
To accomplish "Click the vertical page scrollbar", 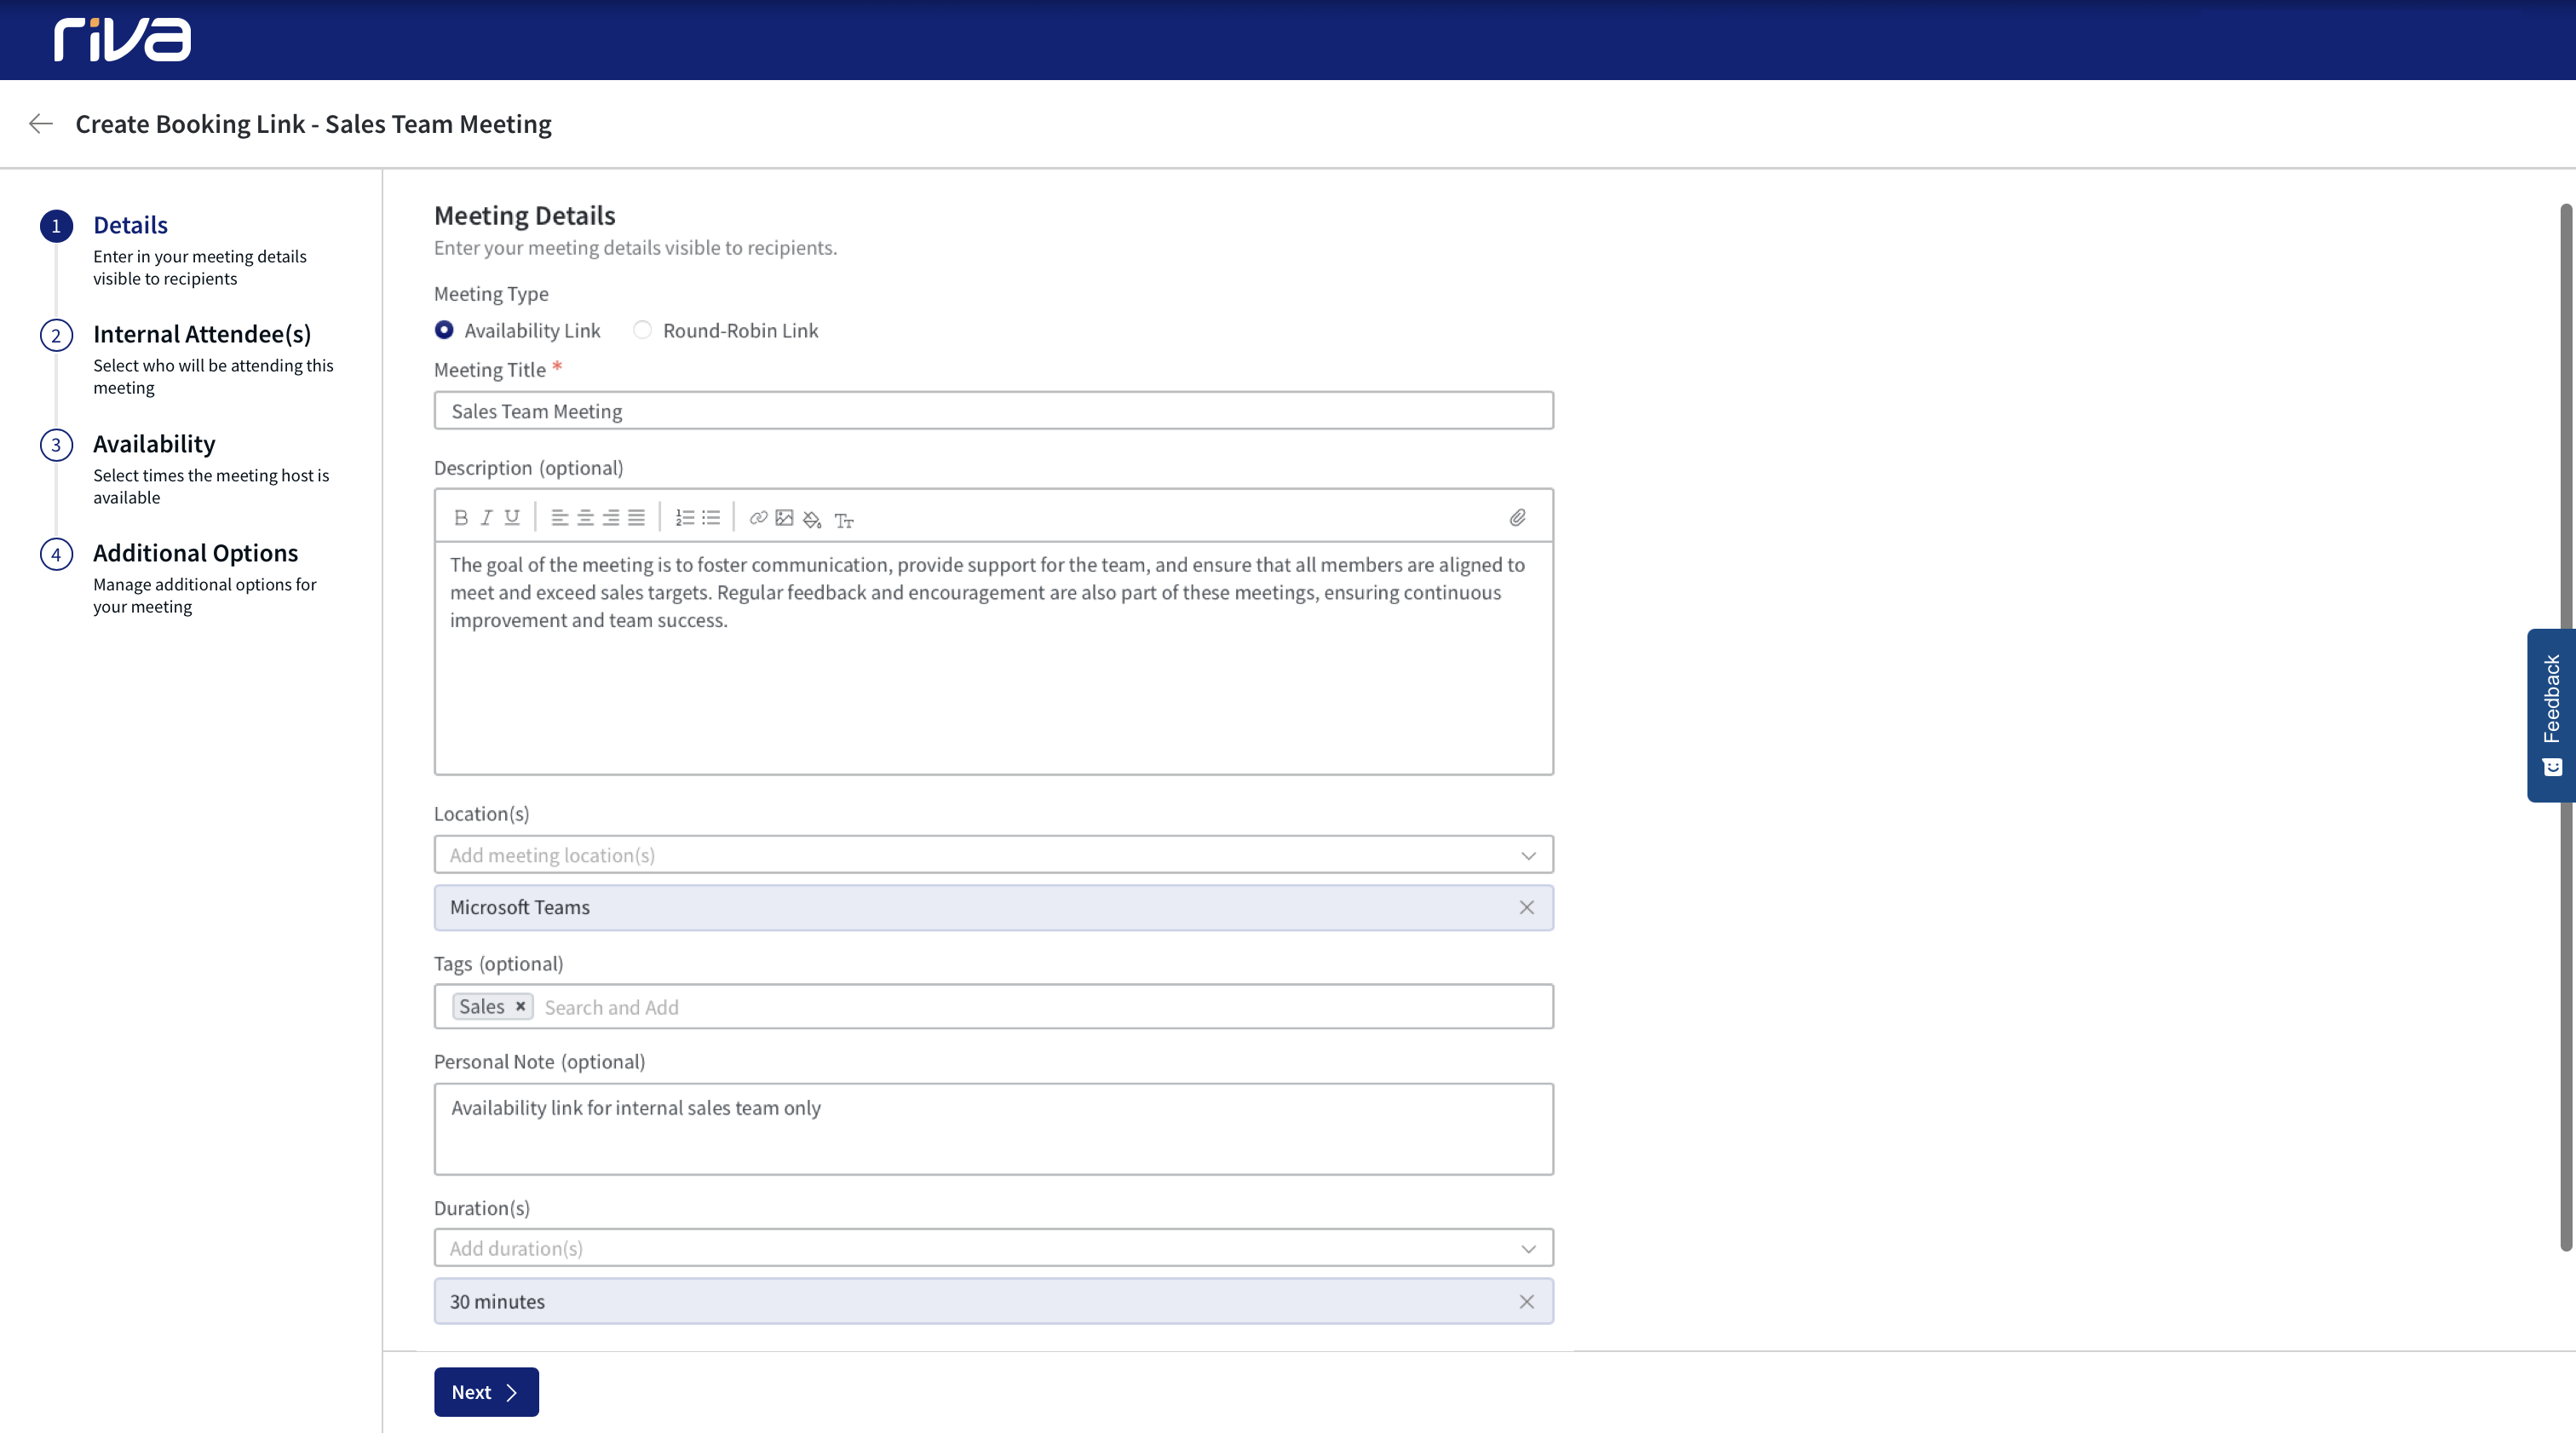I will click(2566, 727).
